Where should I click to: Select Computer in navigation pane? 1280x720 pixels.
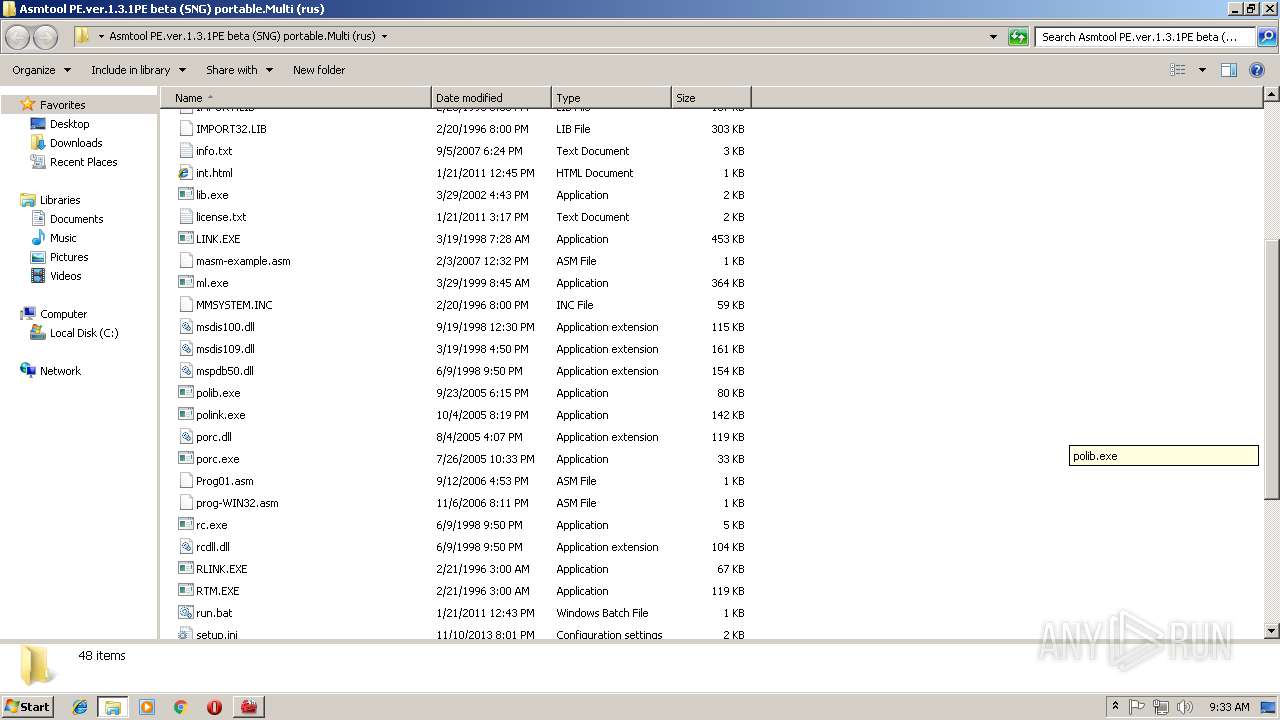coord(63,314)
